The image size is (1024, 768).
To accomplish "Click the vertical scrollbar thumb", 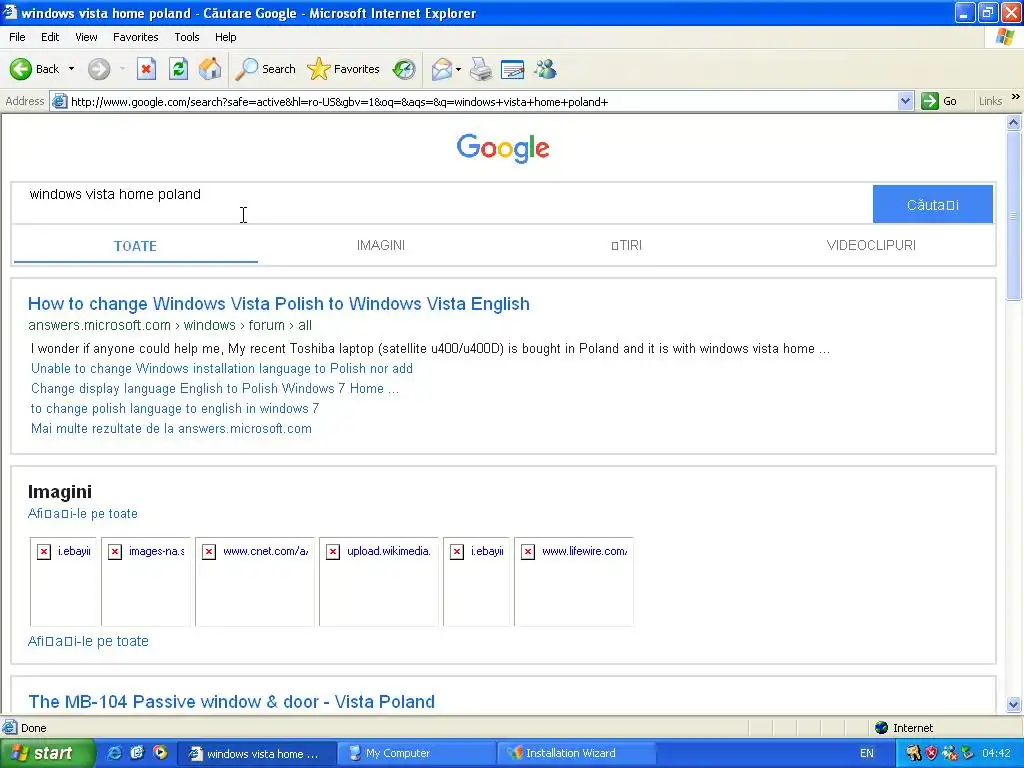I will point(1014,216).
